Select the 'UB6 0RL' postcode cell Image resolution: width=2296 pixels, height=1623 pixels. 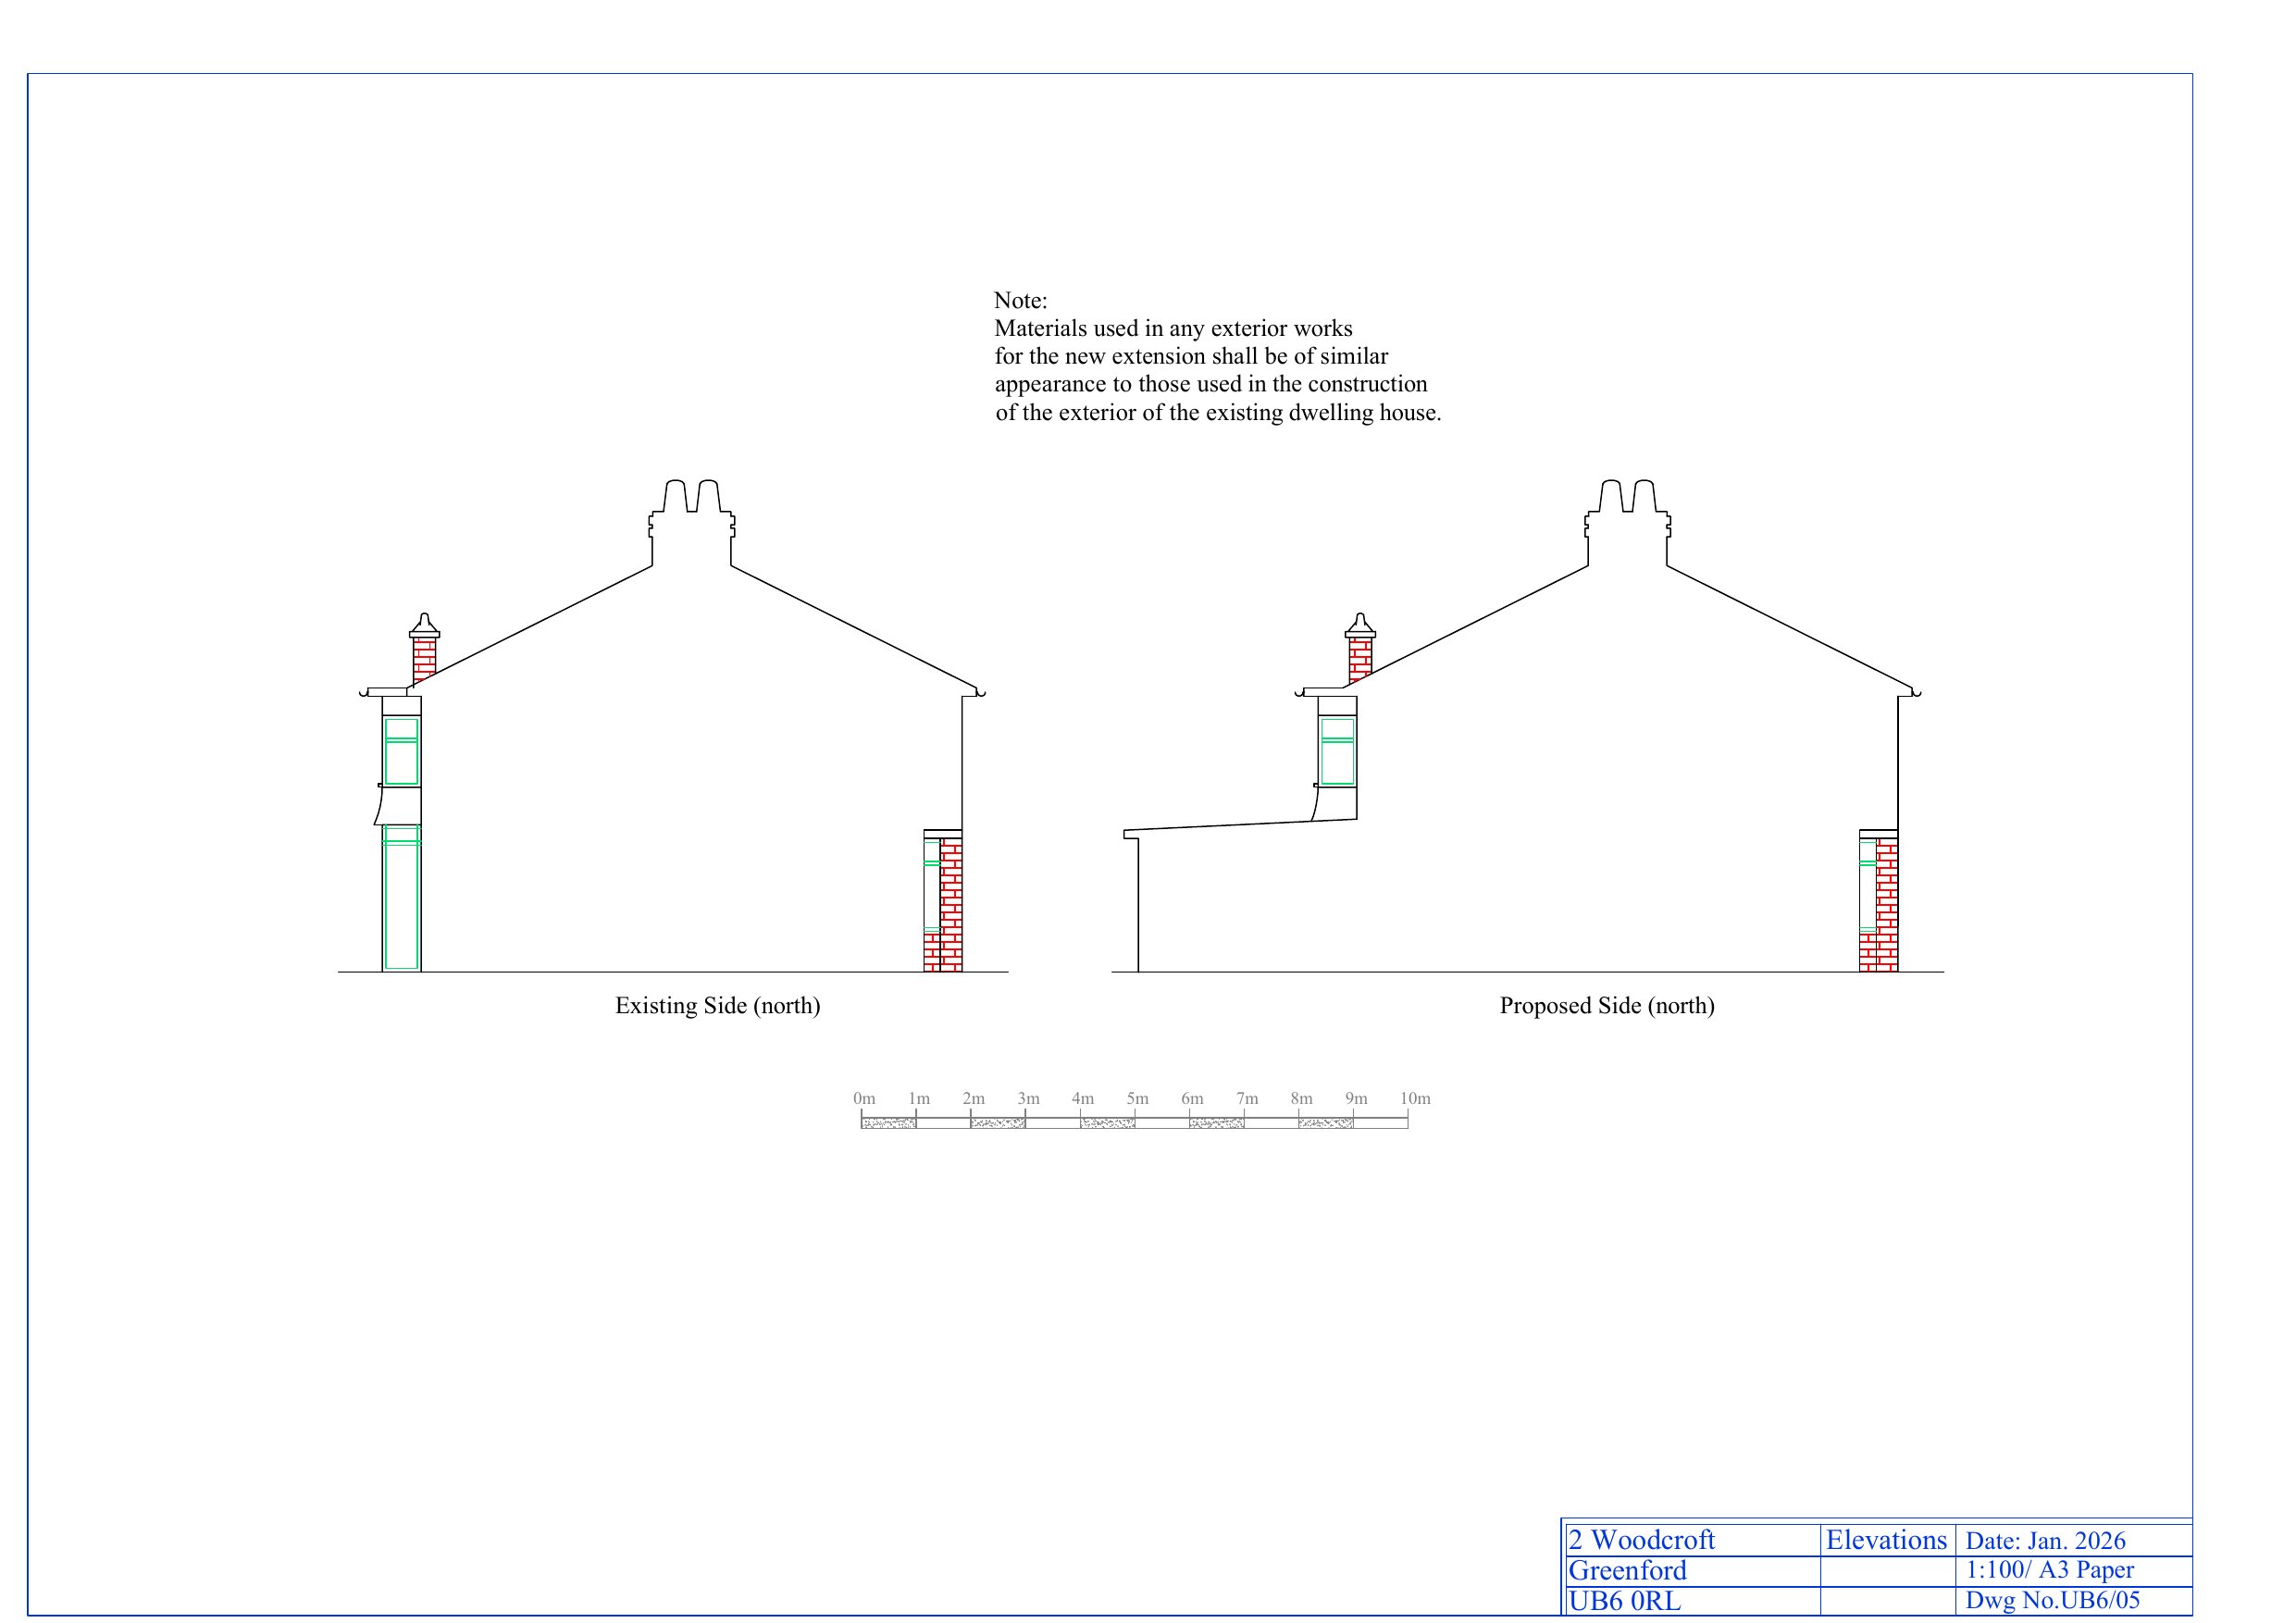pyautogui.click(x=1624, y=1601)
